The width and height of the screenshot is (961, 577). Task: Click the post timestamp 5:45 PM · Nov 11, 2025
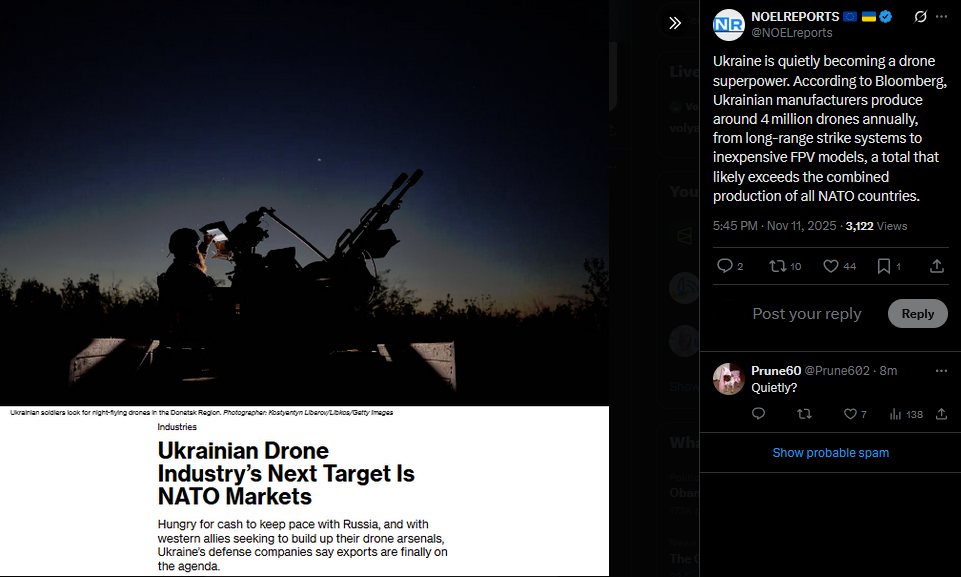(x=774, y=226)
